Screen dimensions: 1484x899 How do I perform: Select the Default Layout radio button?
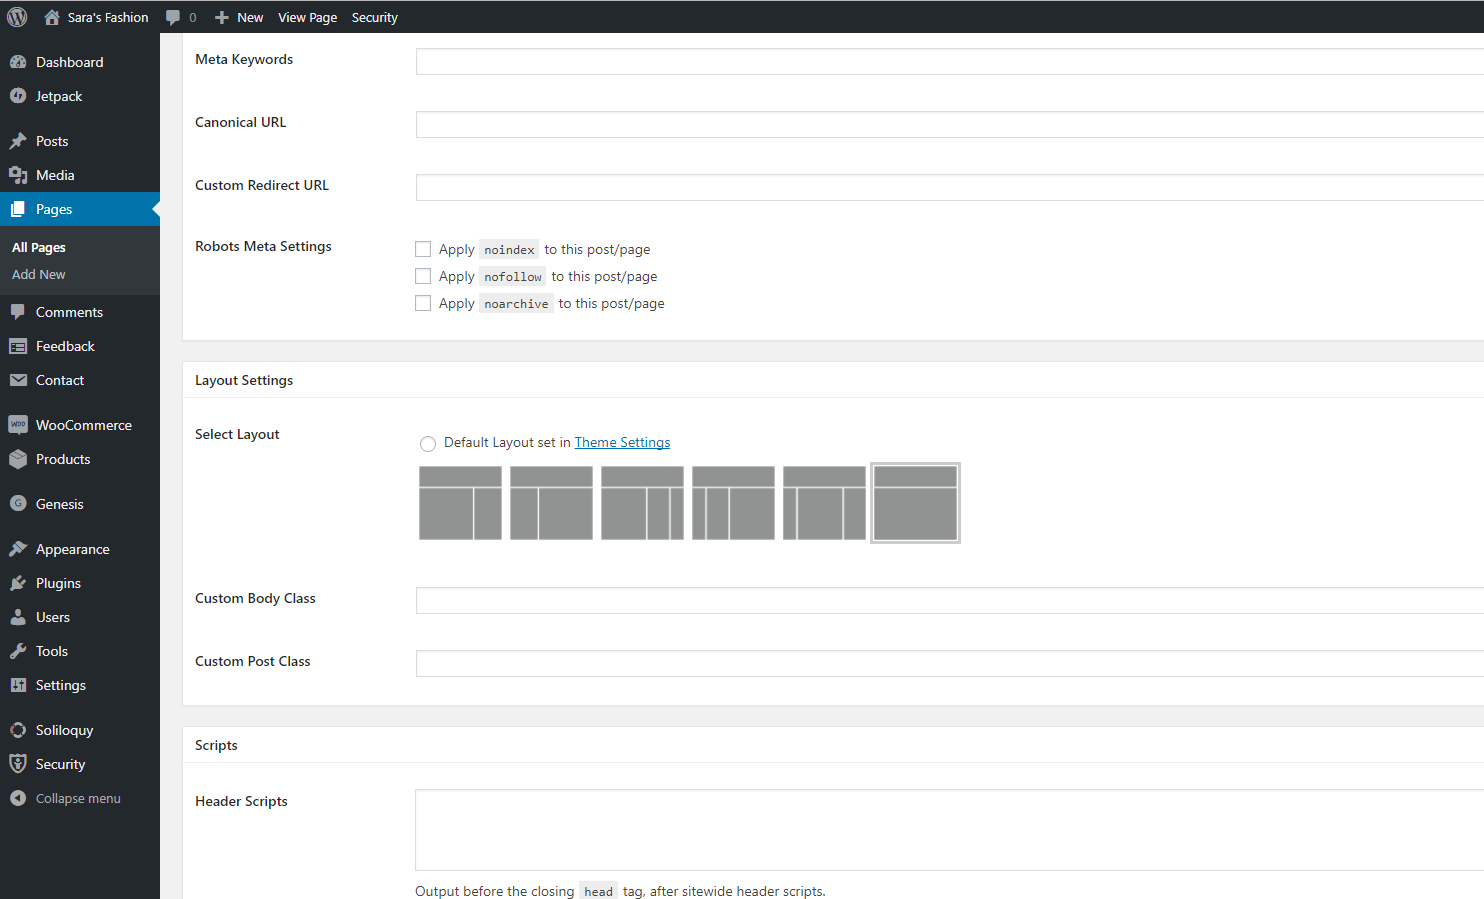click(428, 444)
